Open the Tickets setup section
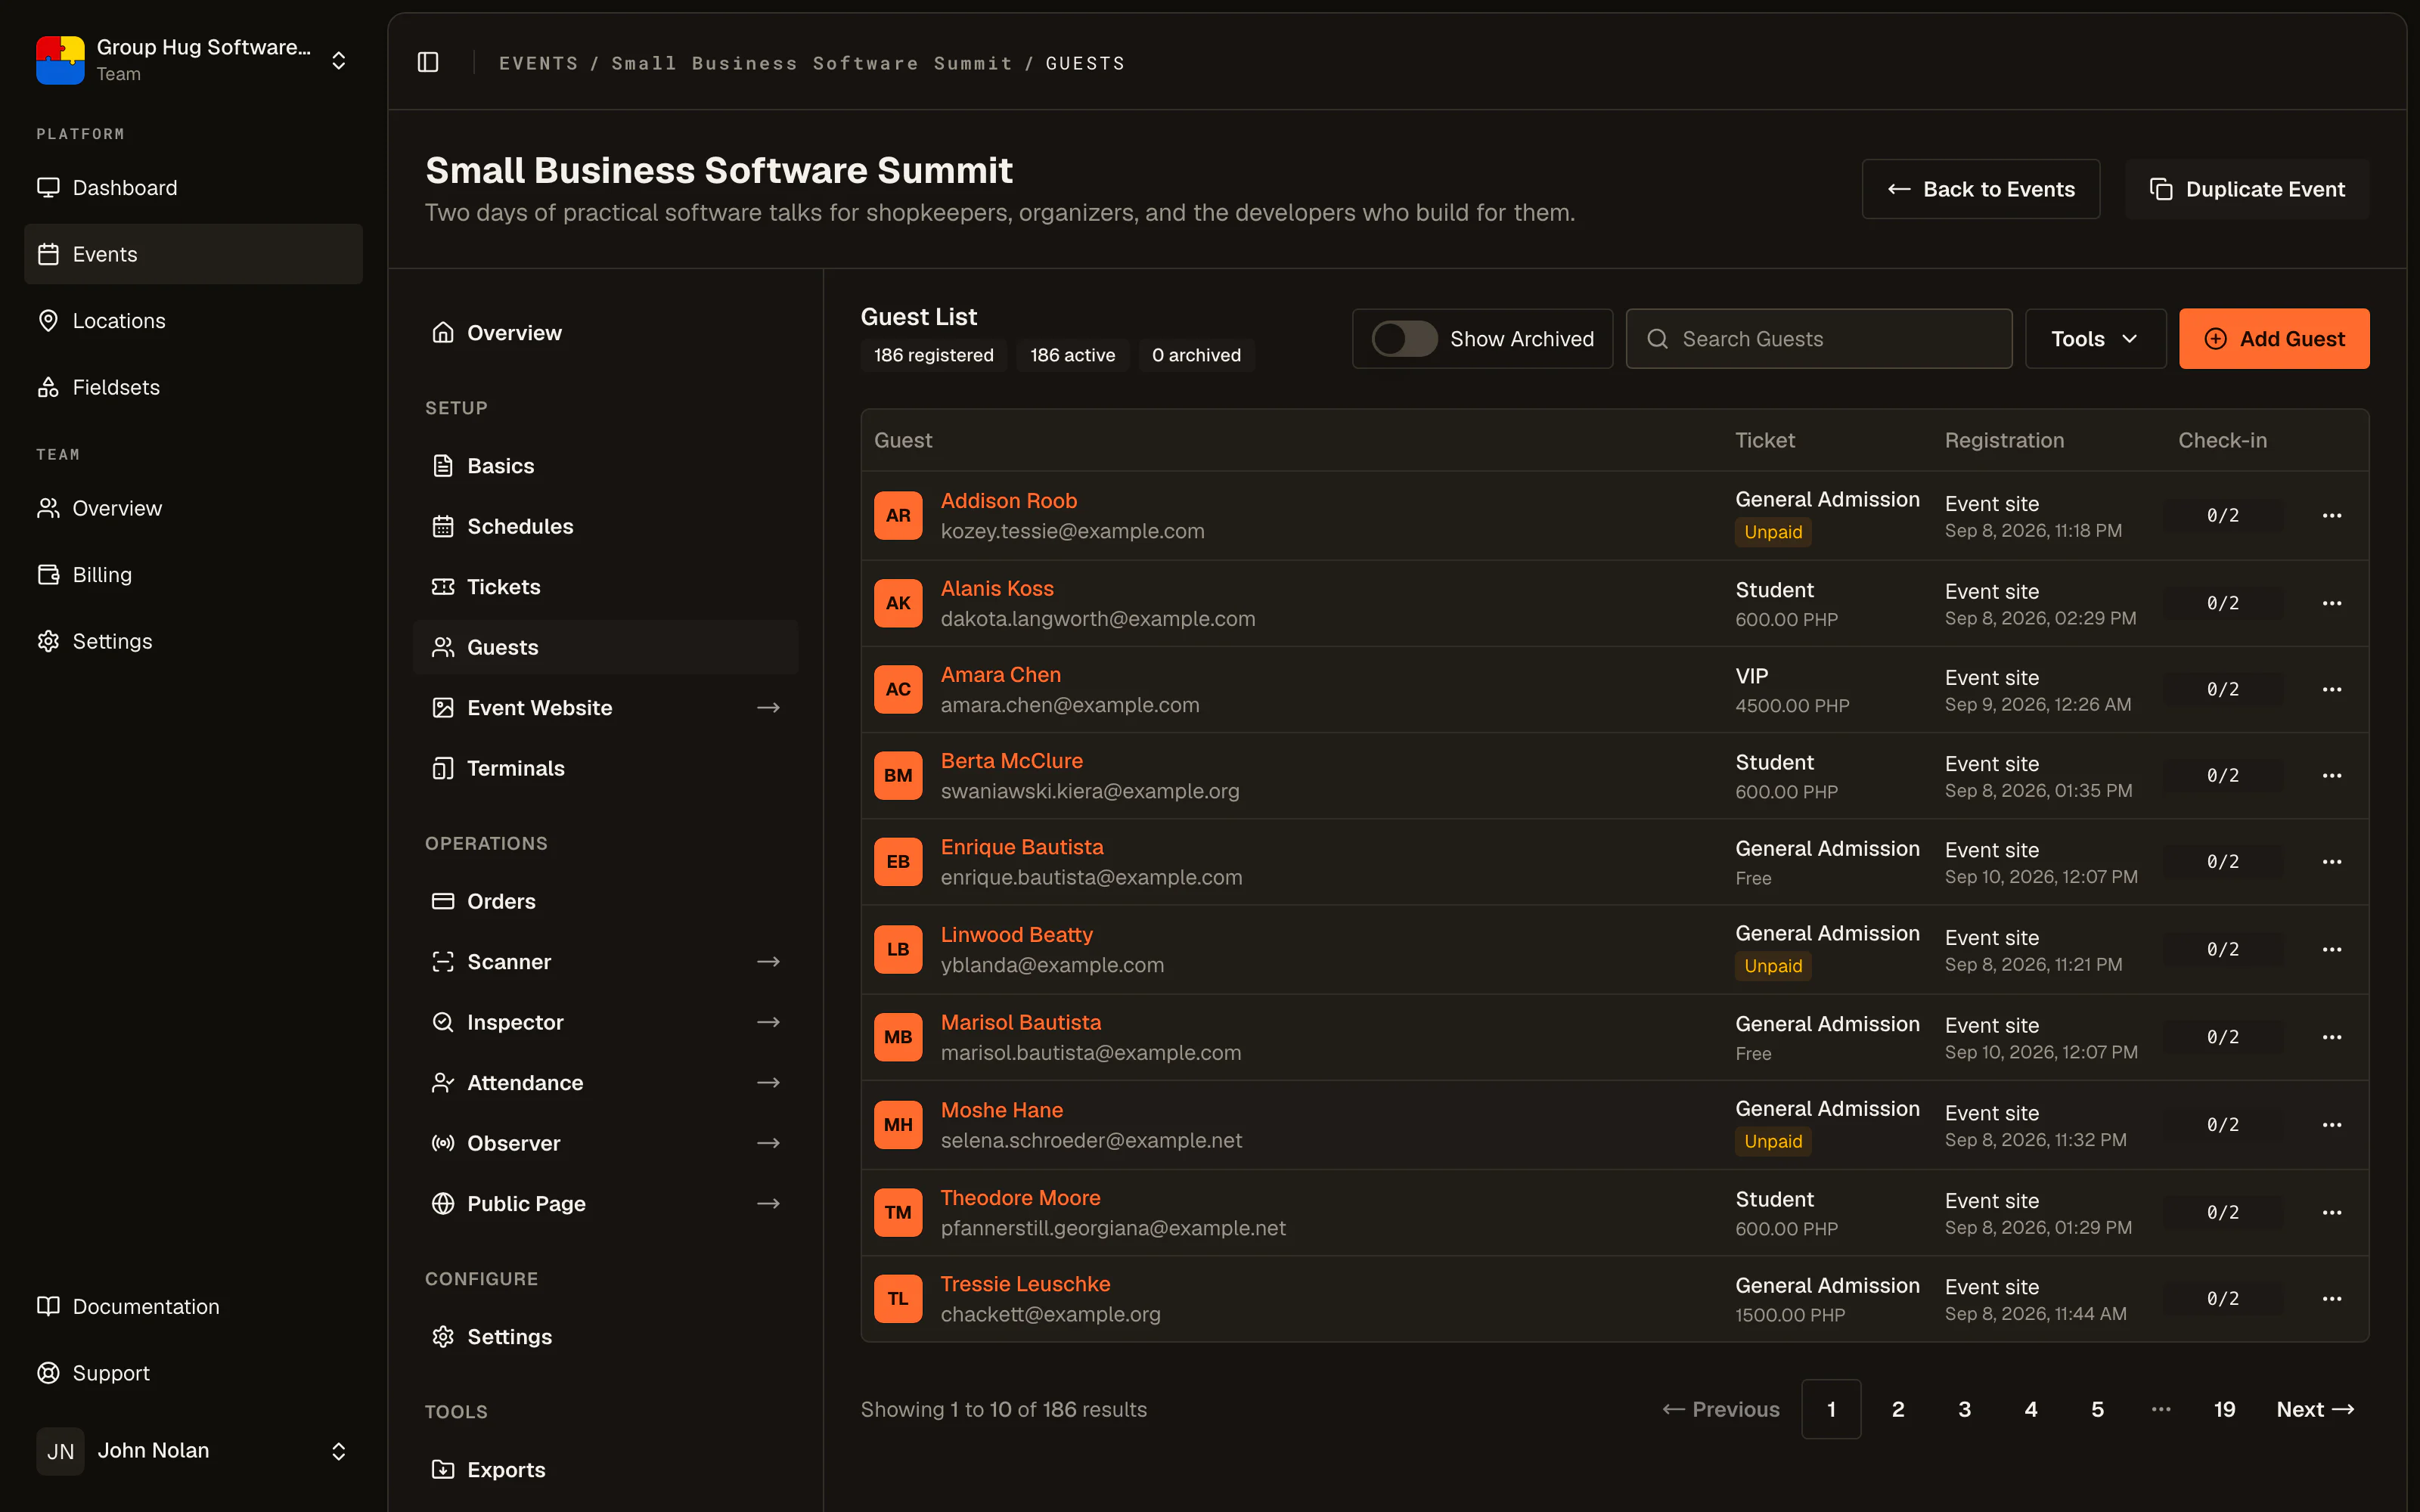This screenshot has height=1512, width=2420. tap(605, 587)
